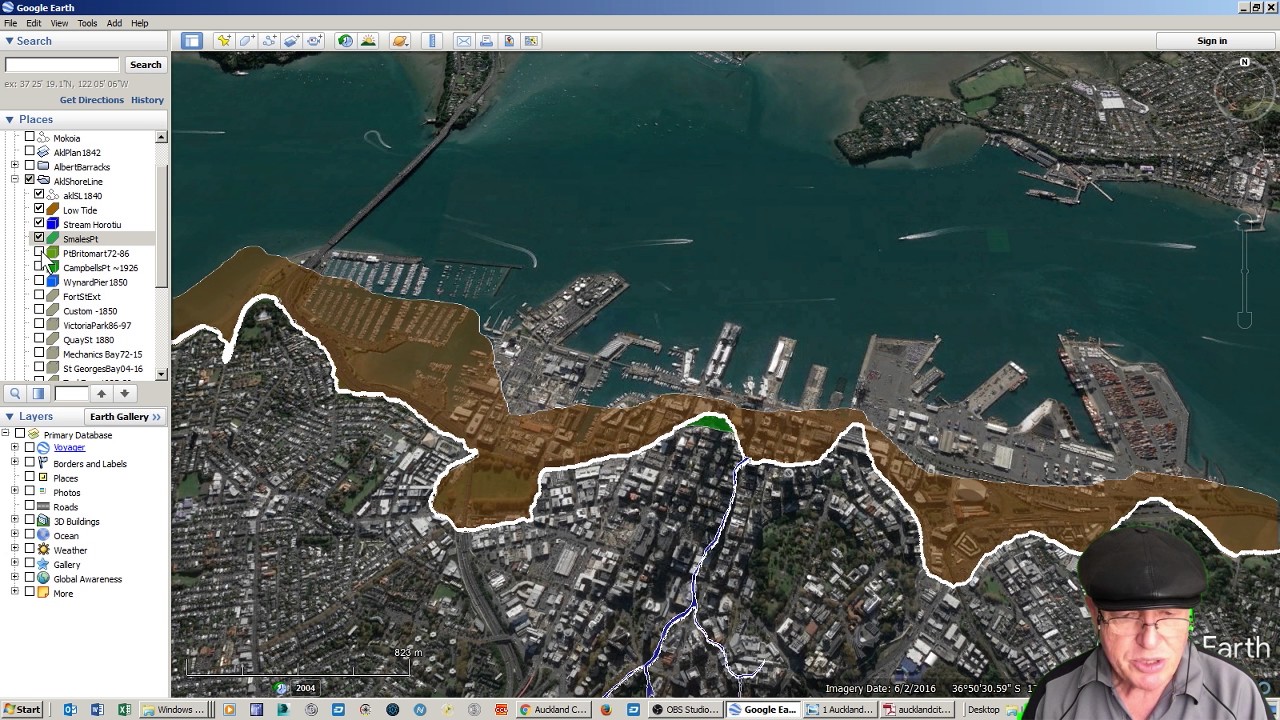Viewport: 1280px width, 720px height.
Task: Collapse the AklShoreLine folder
Action: [15, 180]
